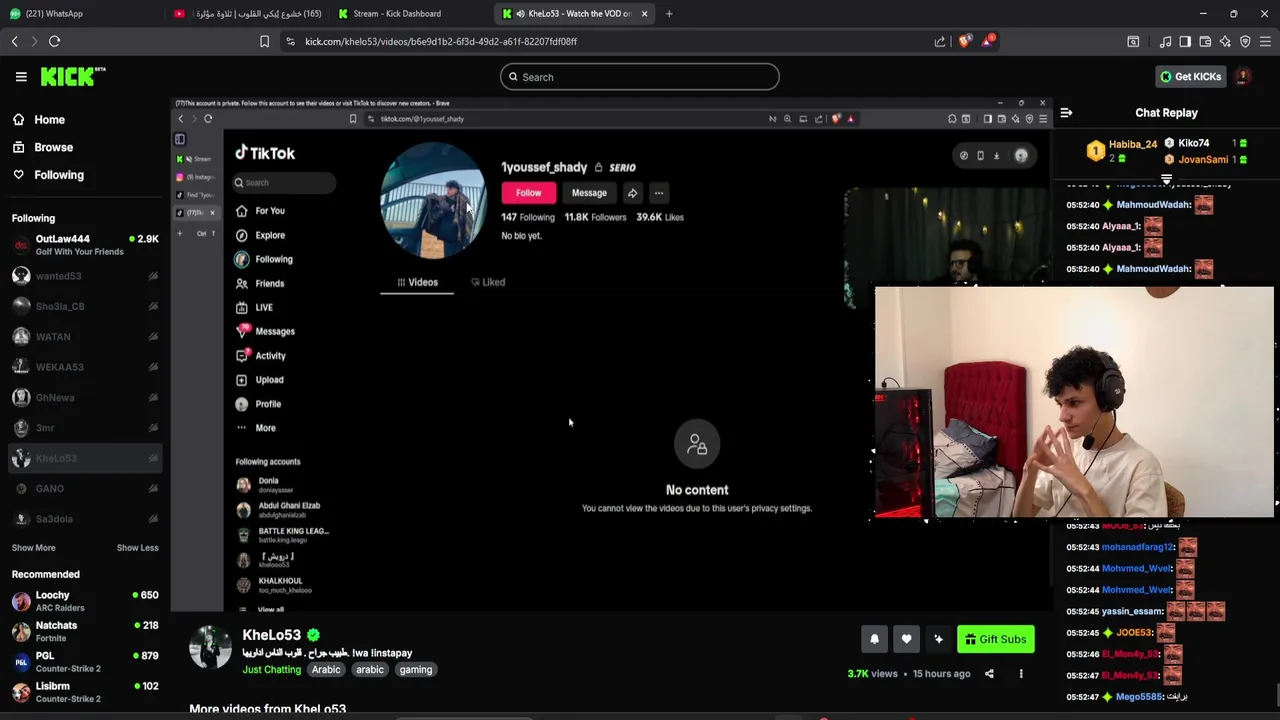Toggle bookmark for this page

[264, 41]
